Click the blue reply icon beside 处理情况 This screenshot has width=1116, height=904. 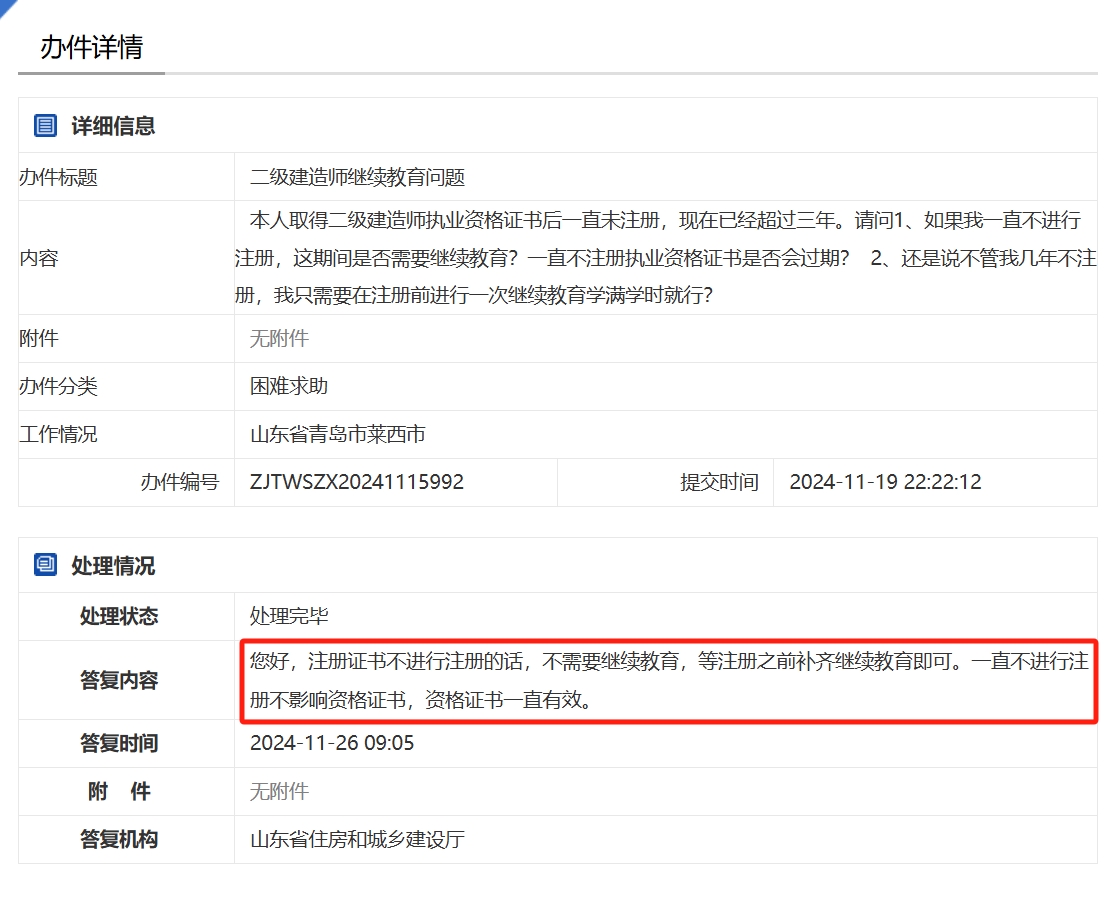pyautogui.click(x=44, y=564)
